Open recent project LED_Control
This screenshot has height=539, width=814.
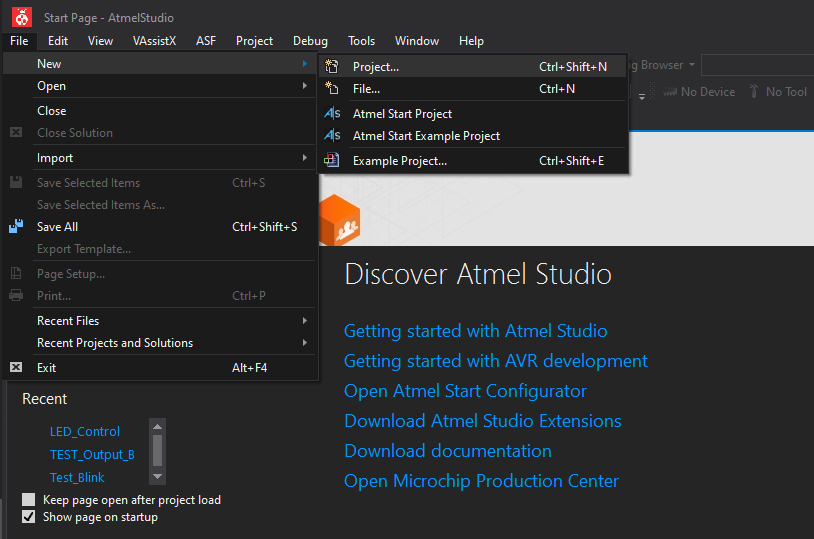(85, 432)
